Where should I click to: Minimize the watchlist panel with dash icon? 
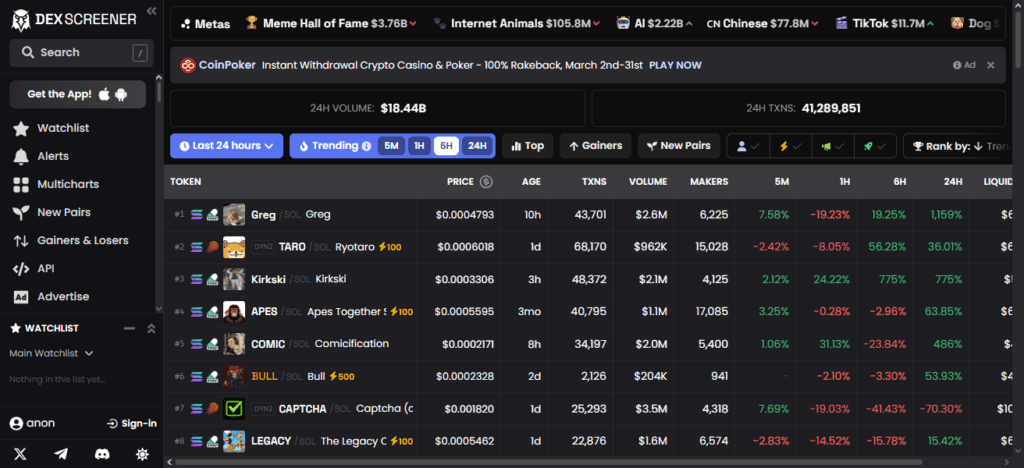coord(129,328)
